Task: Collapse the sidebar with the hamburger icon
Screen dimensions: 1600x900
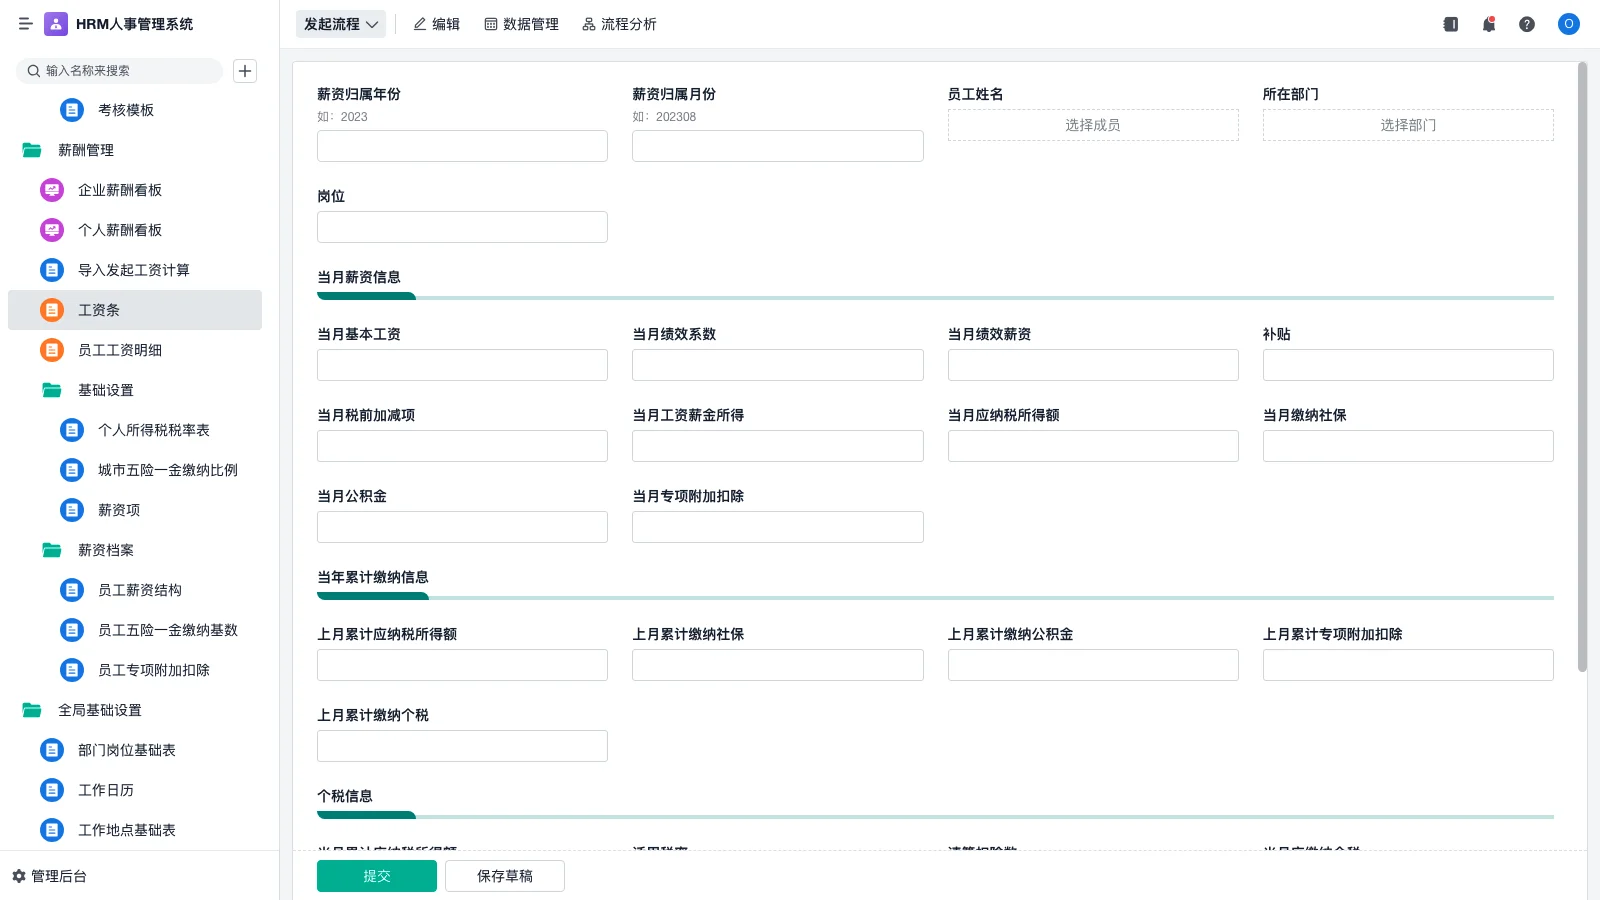Action: tap(26, 24)
